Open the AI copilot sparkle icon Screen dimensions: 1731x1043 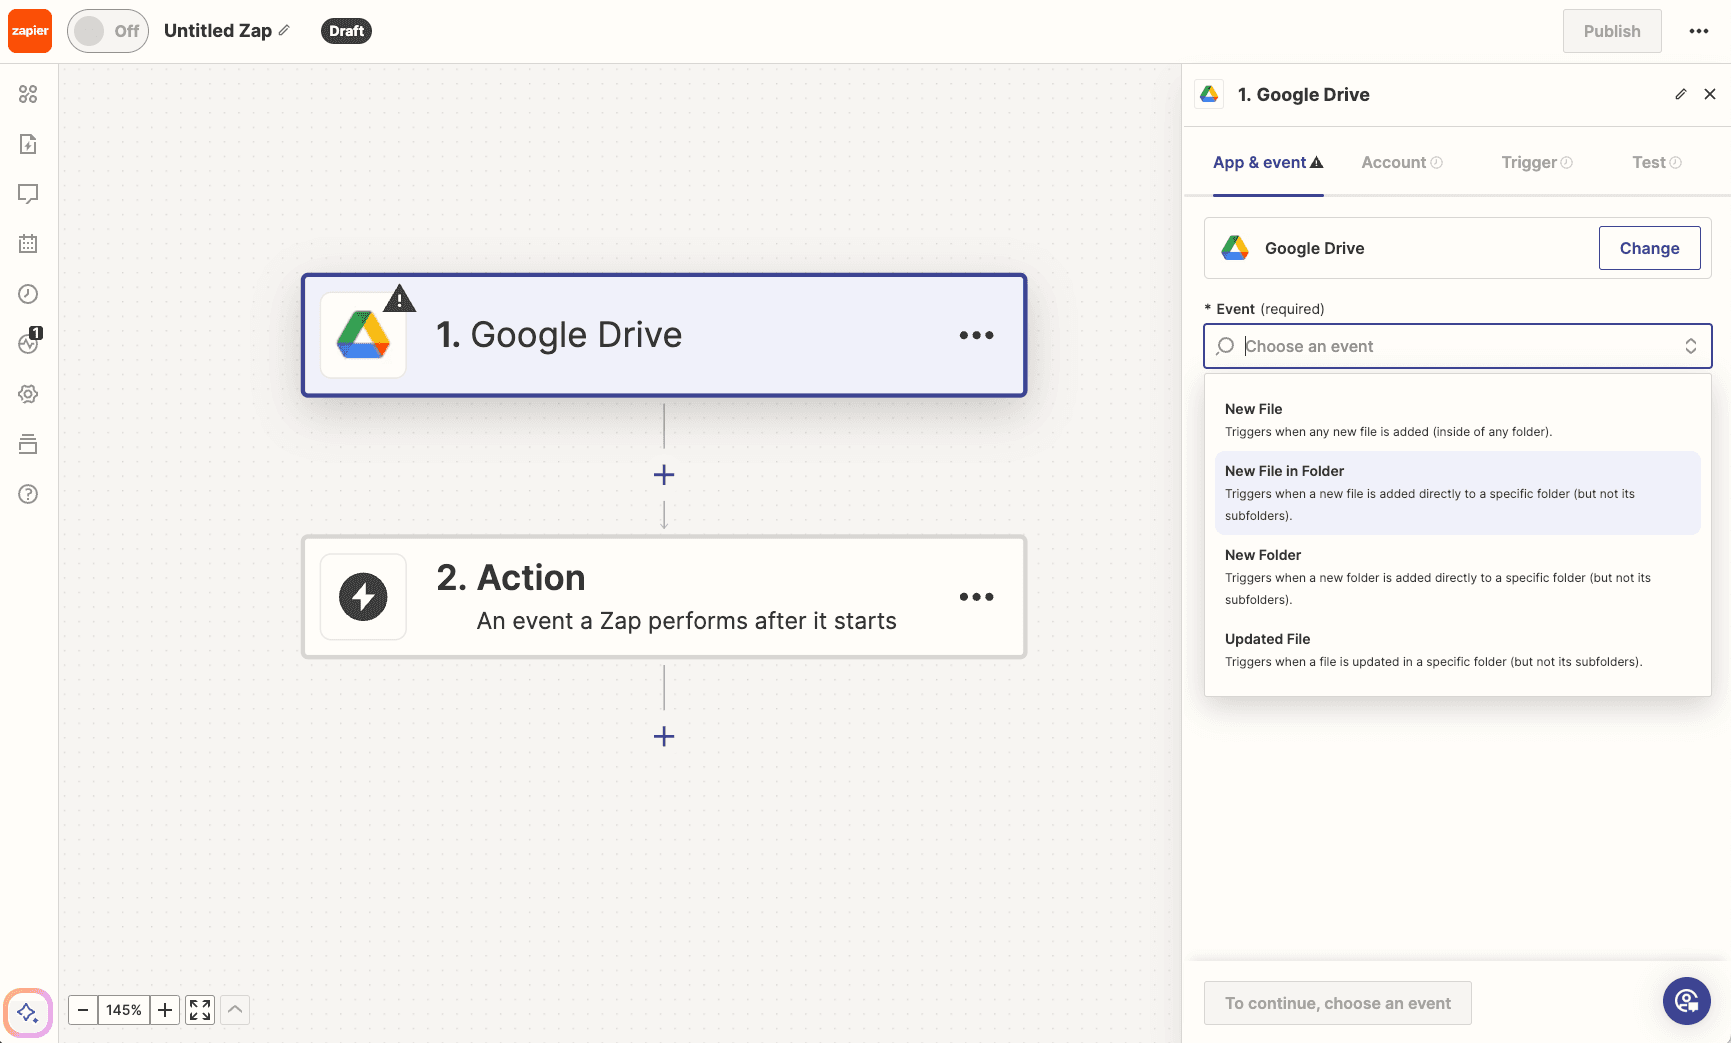(28, 1012)
